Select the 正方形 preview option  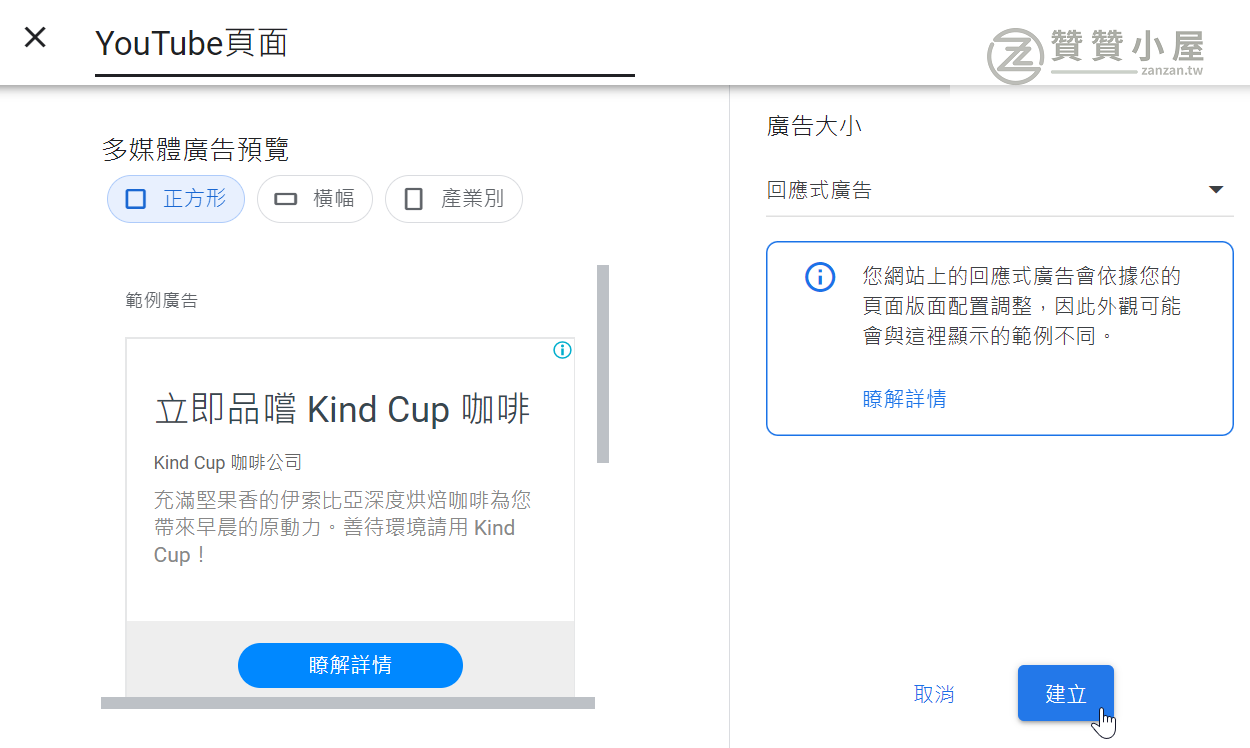click(x=176, y=199)
